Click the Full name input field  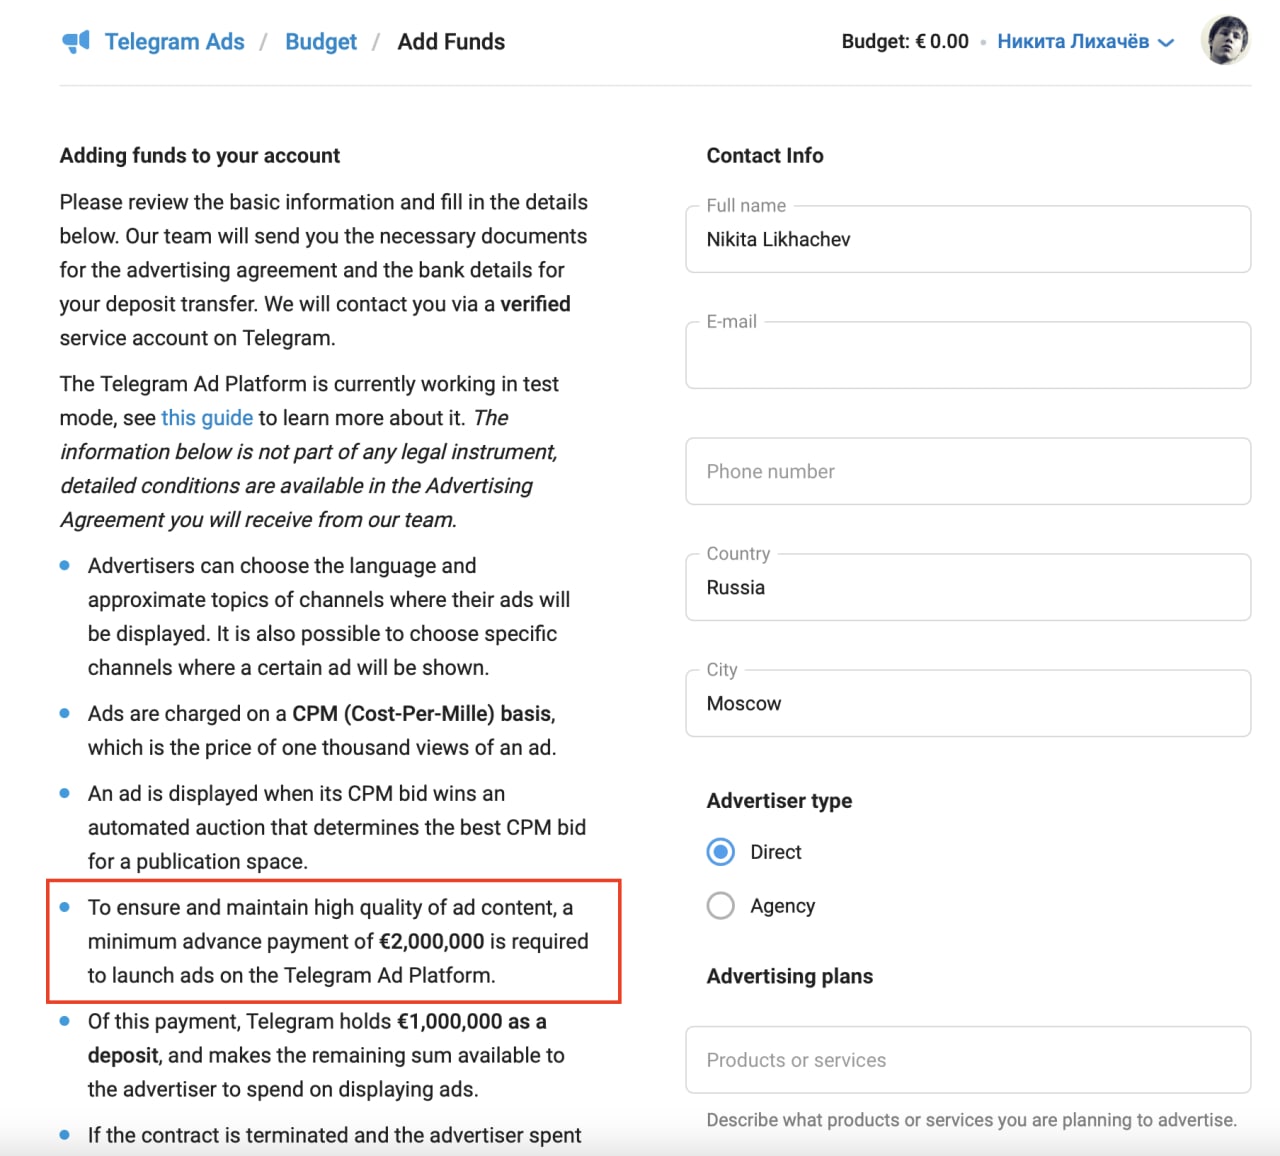(968, 239)
